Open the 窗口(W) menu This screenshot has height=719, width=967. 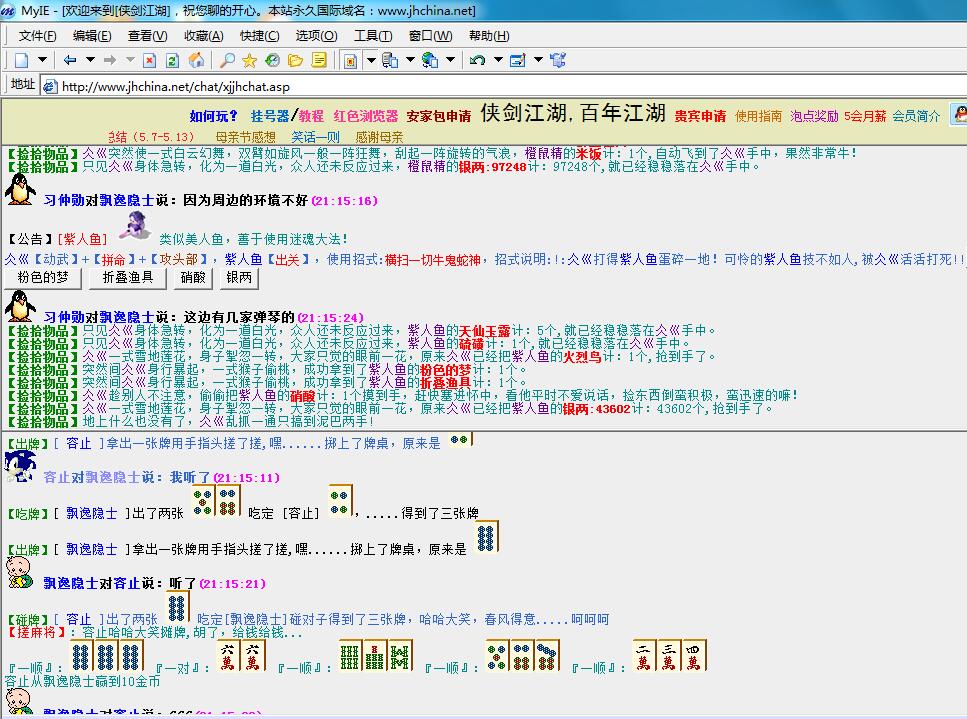pos(430,36)
